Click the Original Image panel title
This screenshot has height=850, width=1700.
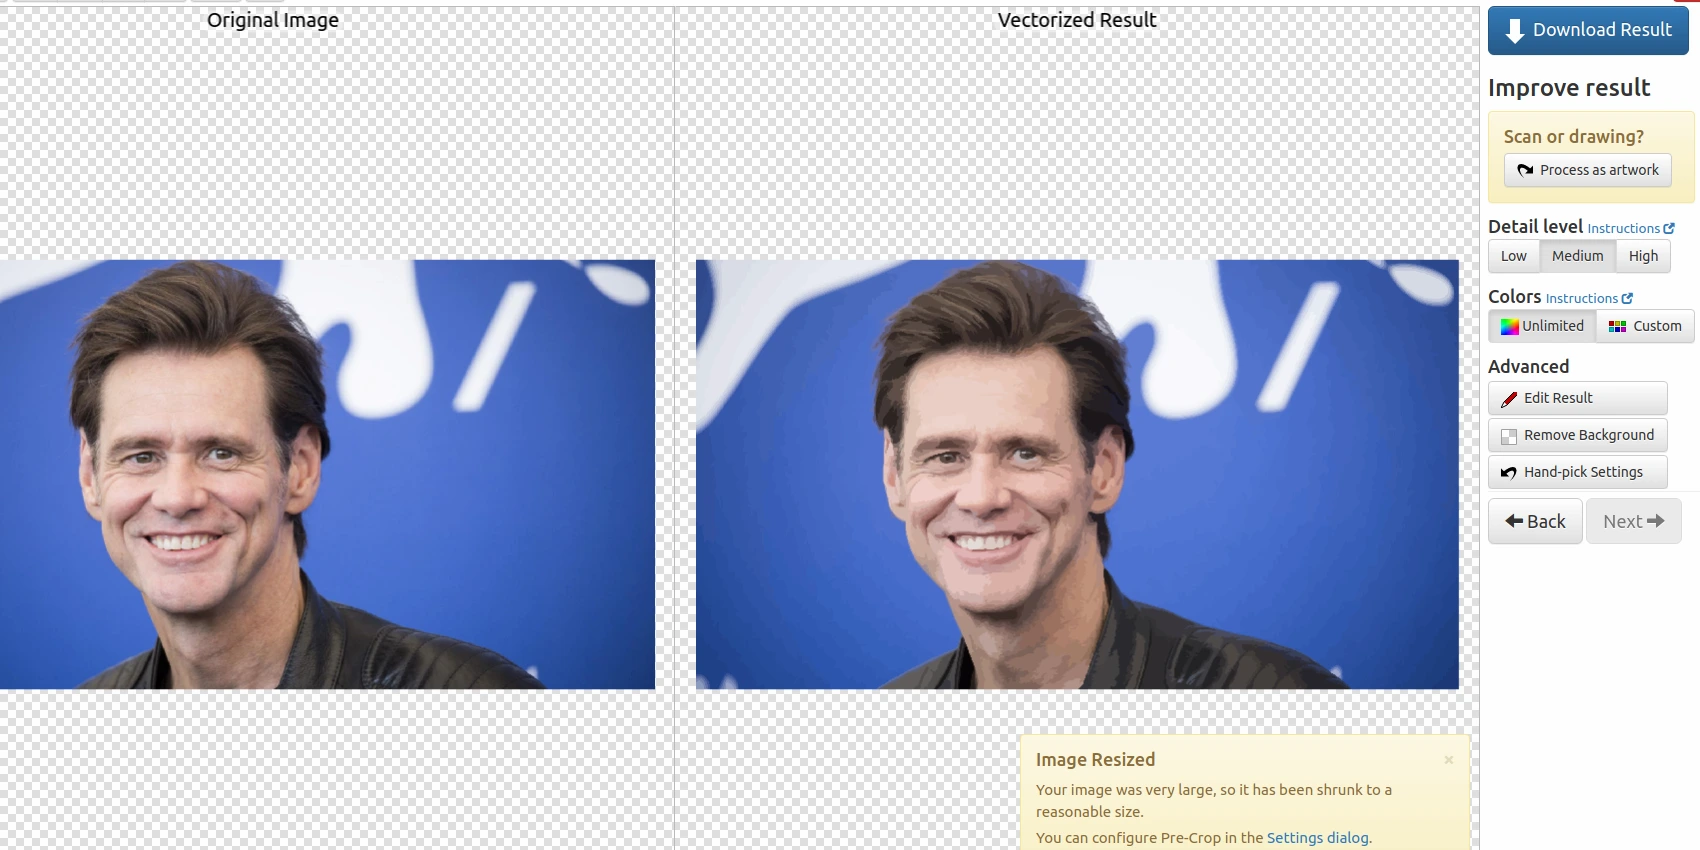(272, 20)
